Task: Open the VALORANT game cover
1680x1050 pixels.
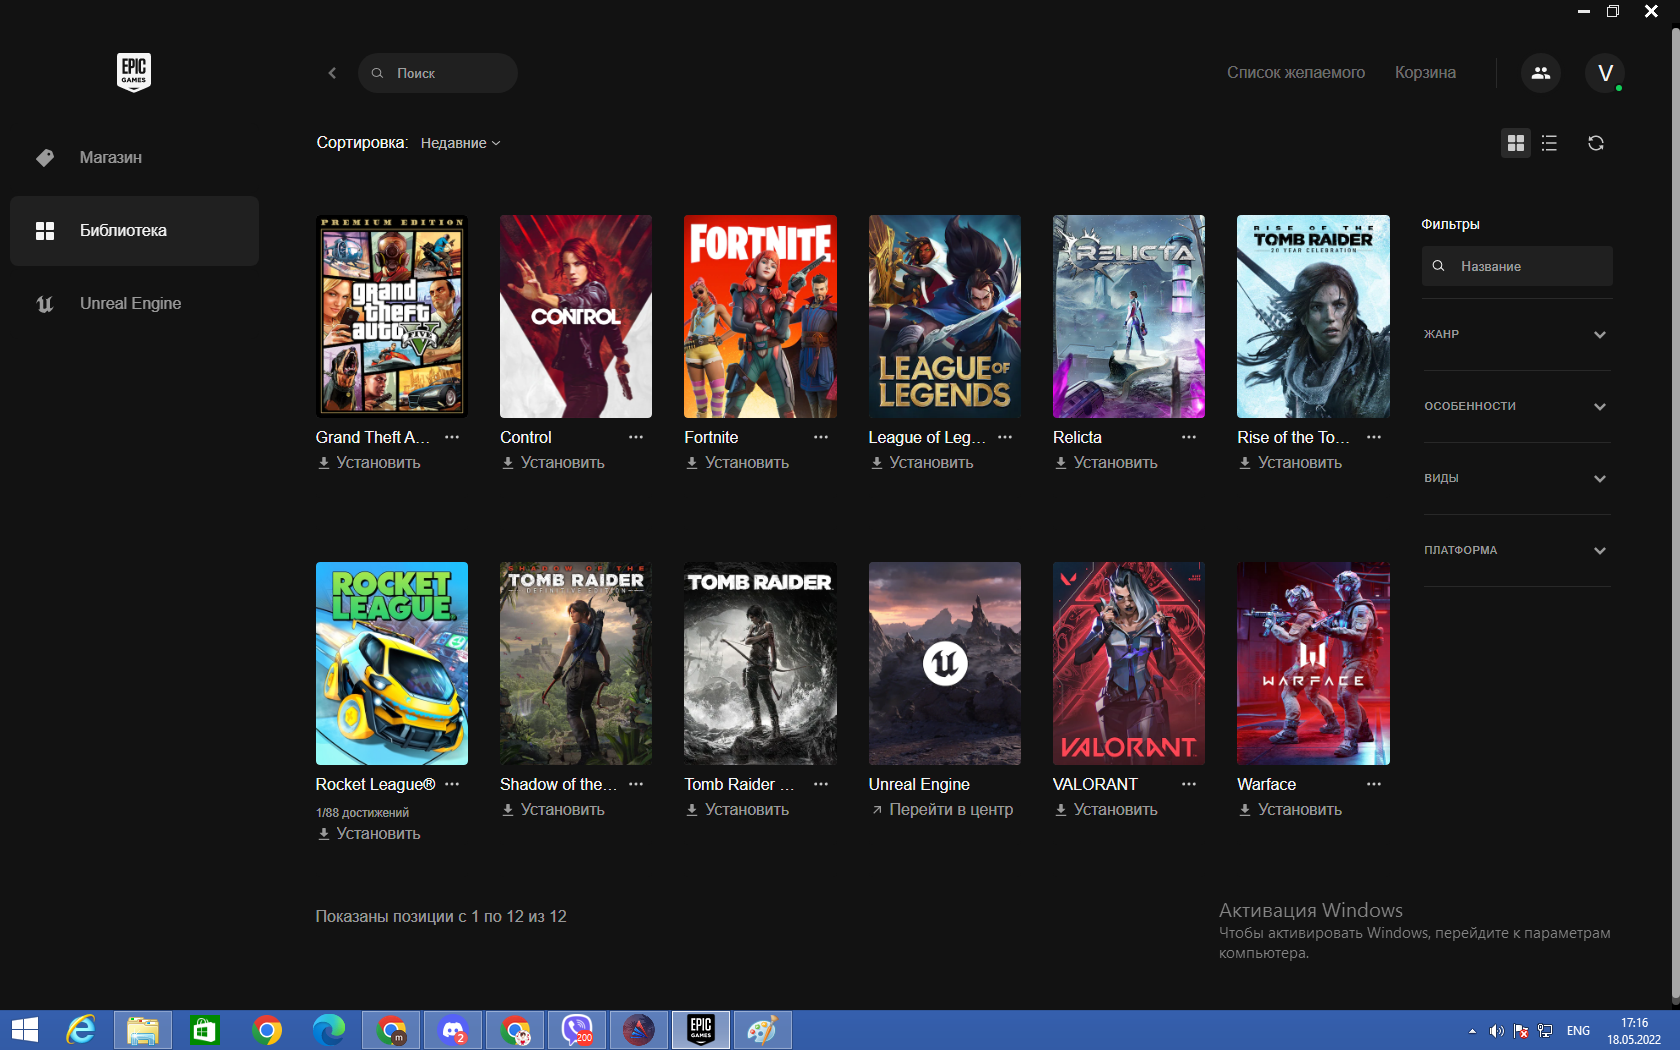Action: point(1129,663)
